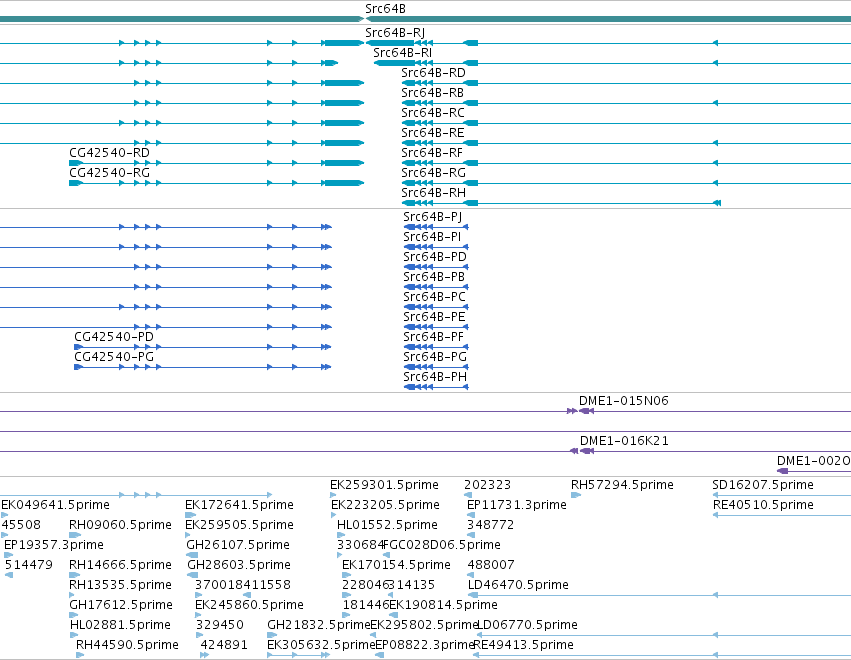Select coding sequence Src64B-PI
Screen dimensions: 851x660
click(x=432, y=237)
